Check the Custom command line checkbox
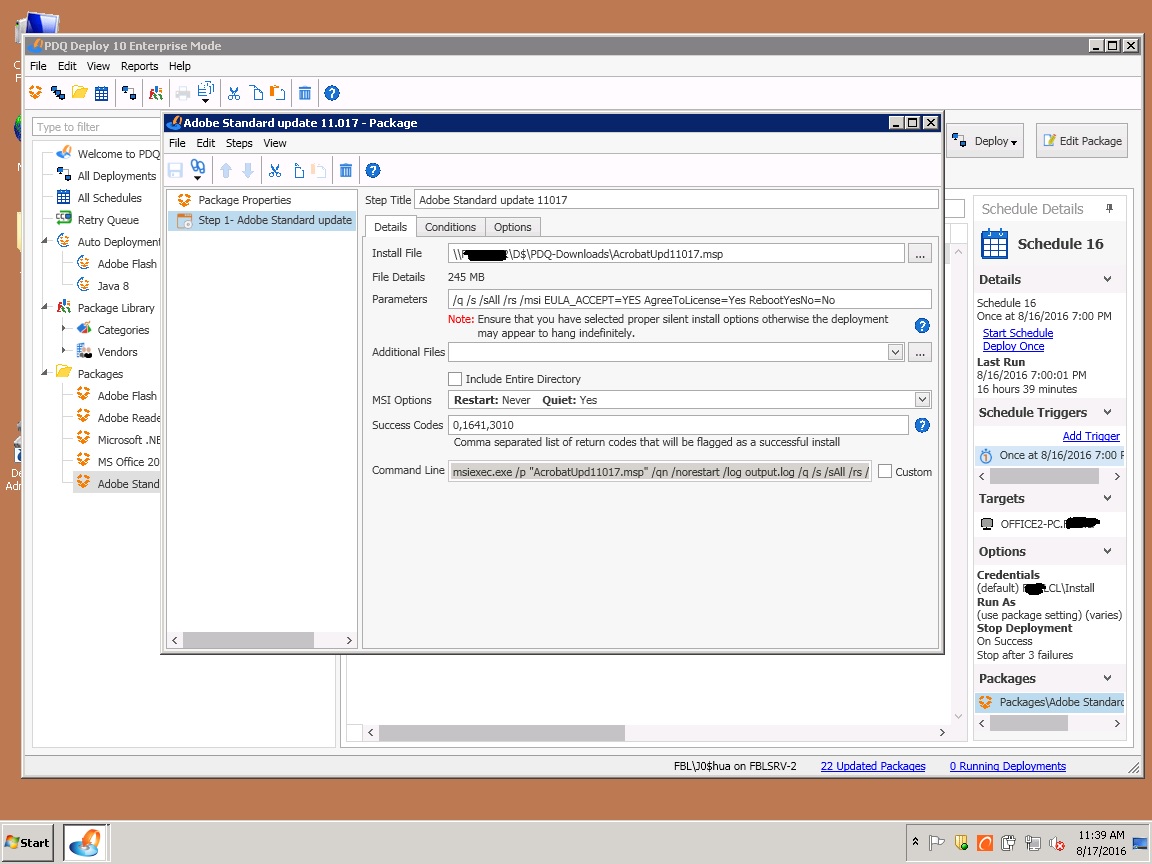Viewport: 1152px width, 864px height. [x=887, y=471]
